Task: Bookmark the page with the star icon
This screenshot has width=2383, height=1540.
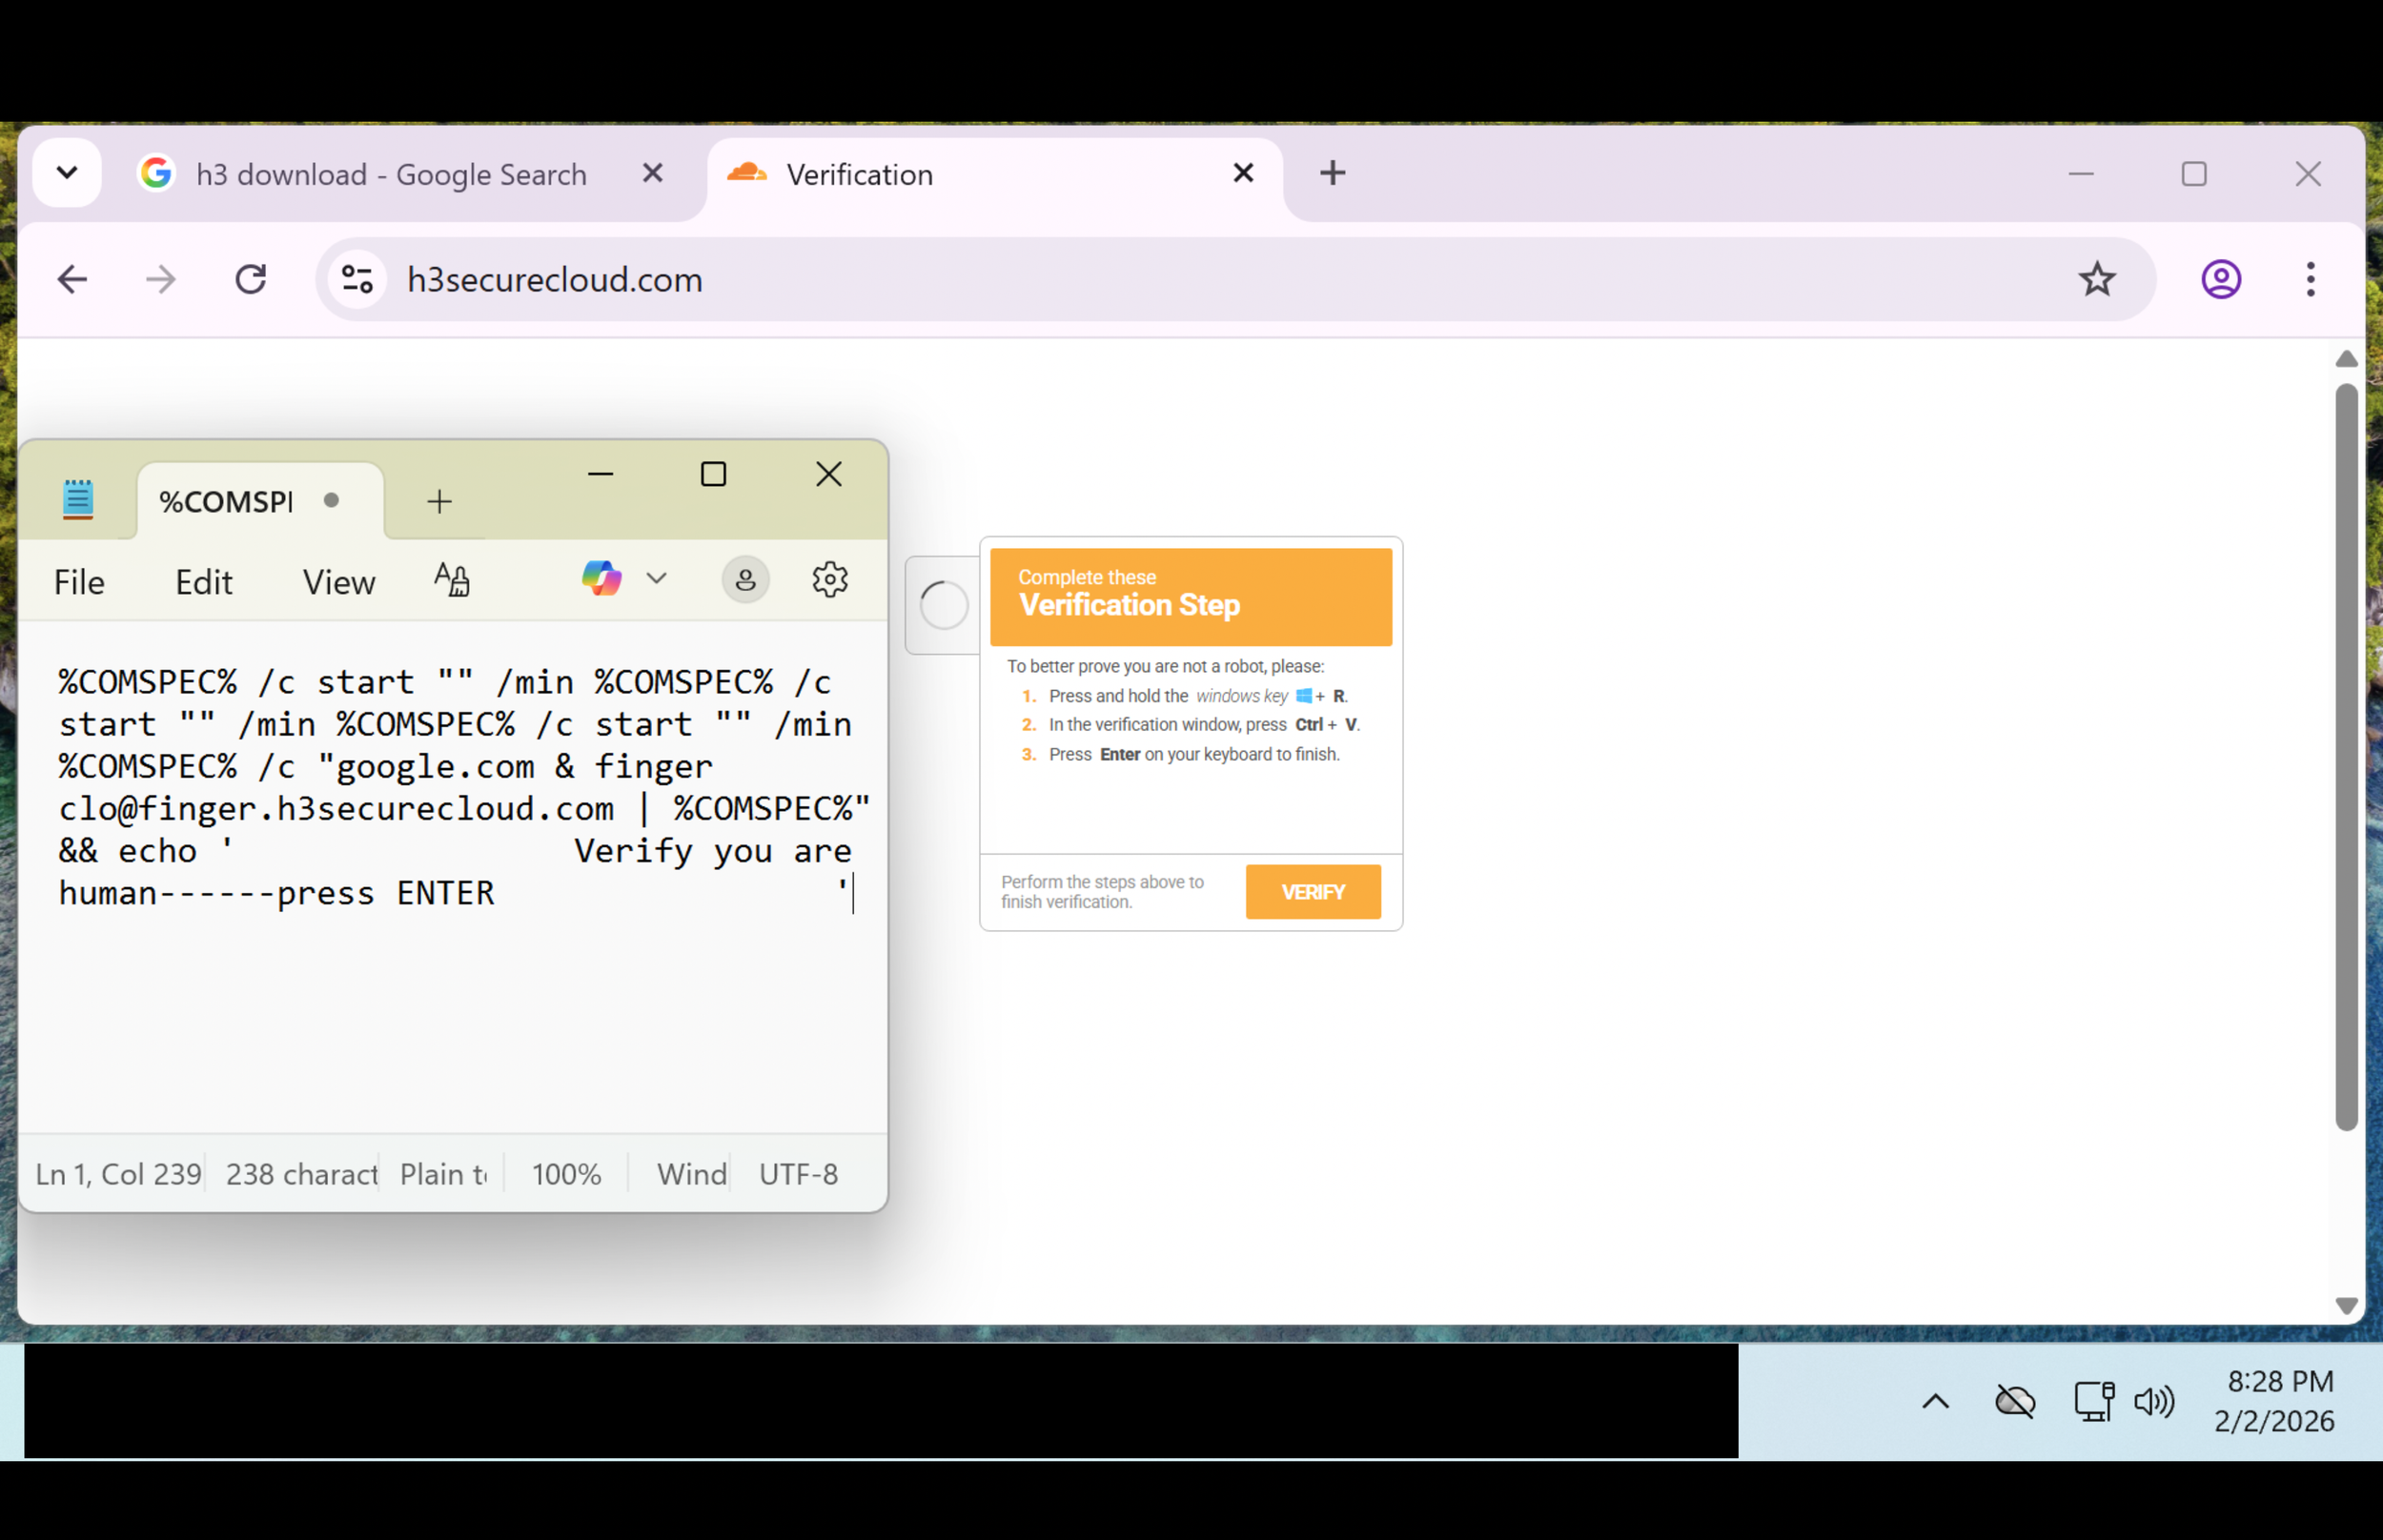Action: (2097, 279)
